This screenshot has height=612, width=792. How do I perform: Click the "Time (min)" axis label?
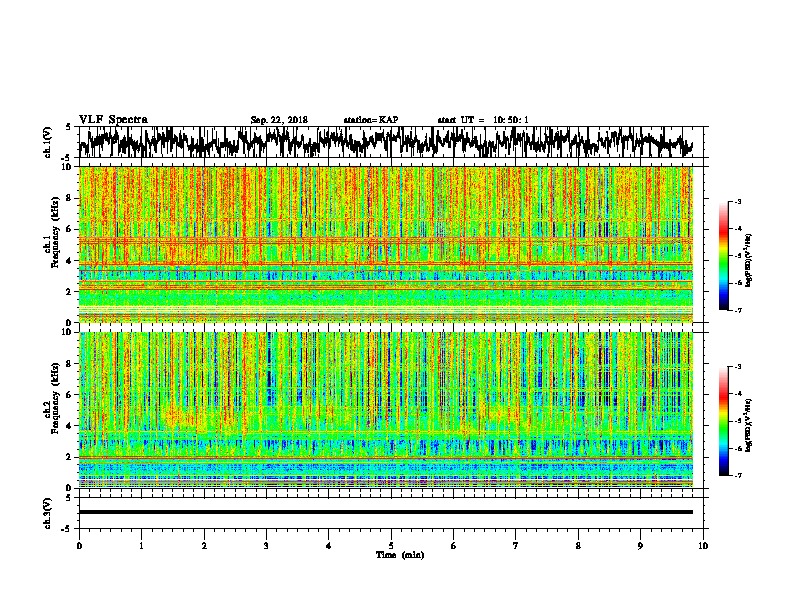point(400,555)
